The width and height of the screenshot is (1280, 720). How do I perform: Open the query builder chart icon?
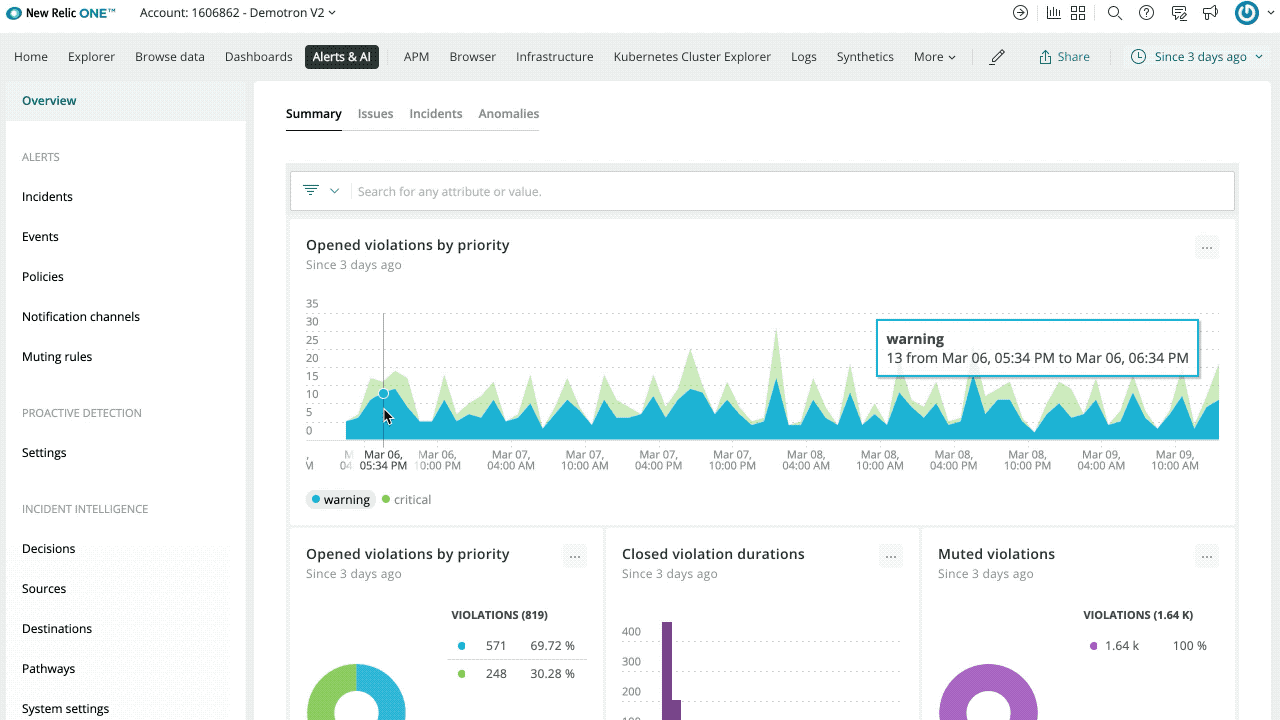(1052, 13)
